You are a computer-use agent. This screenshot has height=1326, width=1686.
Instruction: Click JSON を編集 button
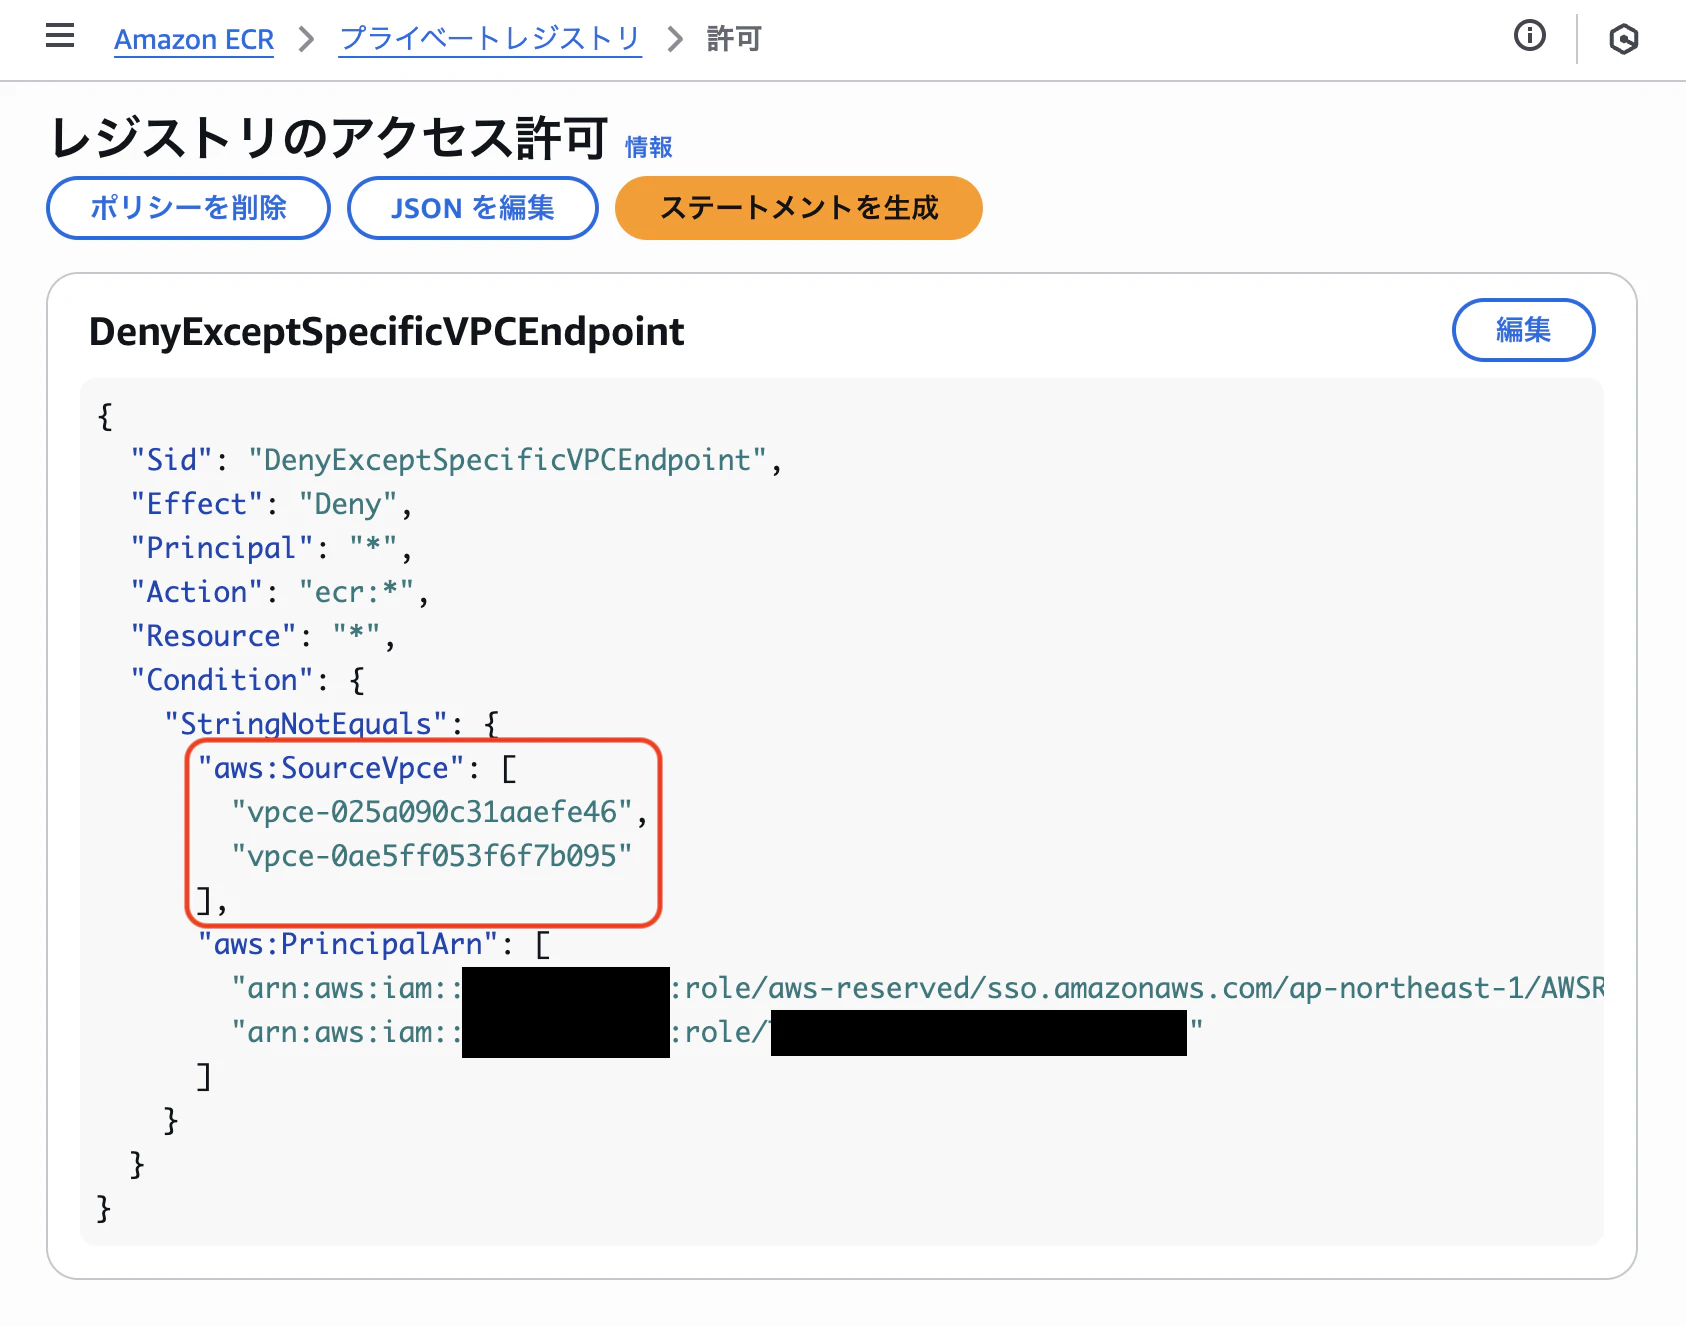pyautogui.click(x=473, y=208)
